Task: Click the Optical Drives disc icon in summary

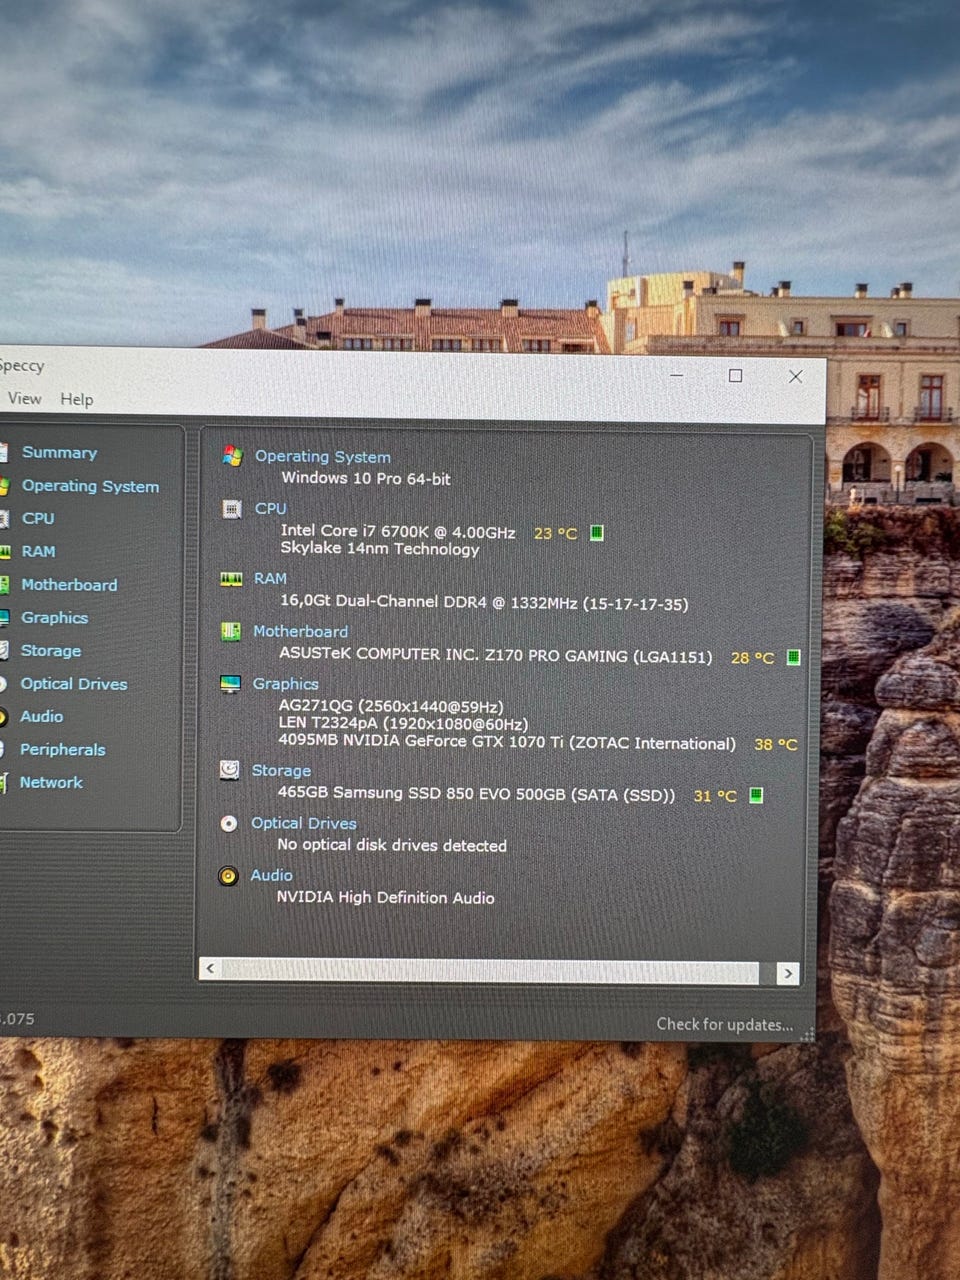Action: coord(229,823)
